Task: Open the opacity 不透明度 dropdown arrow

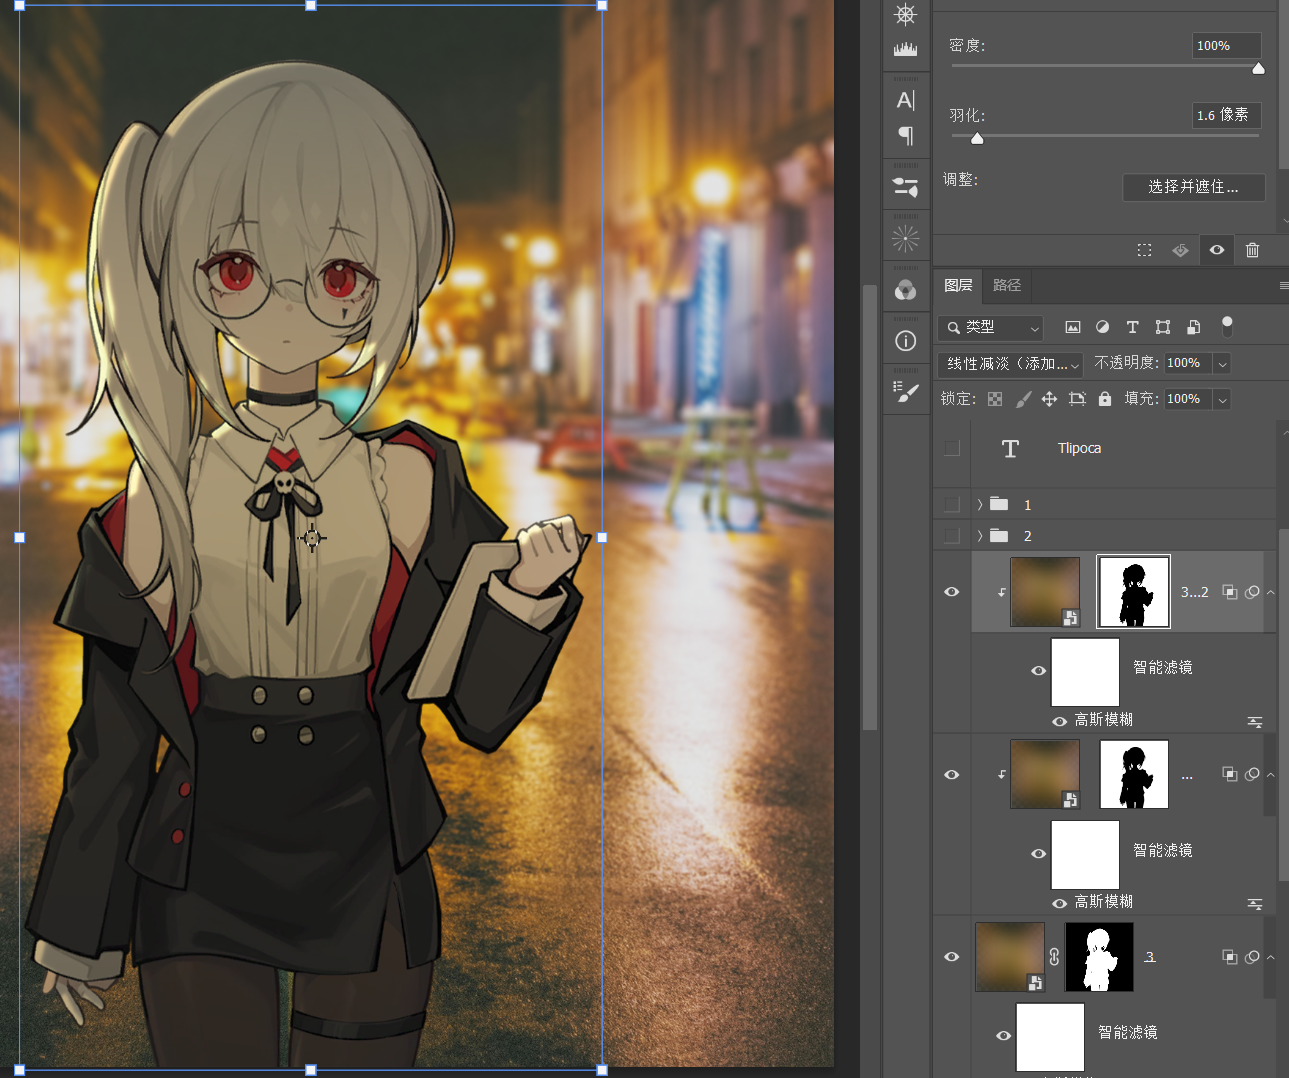Action: 1222,363
